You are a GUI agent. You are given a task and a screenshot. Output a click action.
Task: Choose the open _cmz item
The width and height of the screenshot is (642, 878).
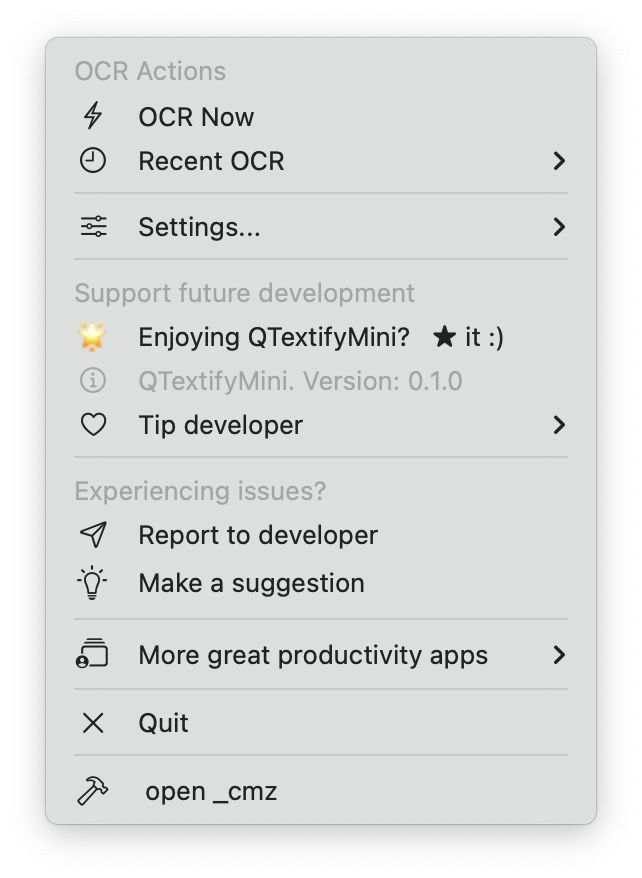pos(211,791)
